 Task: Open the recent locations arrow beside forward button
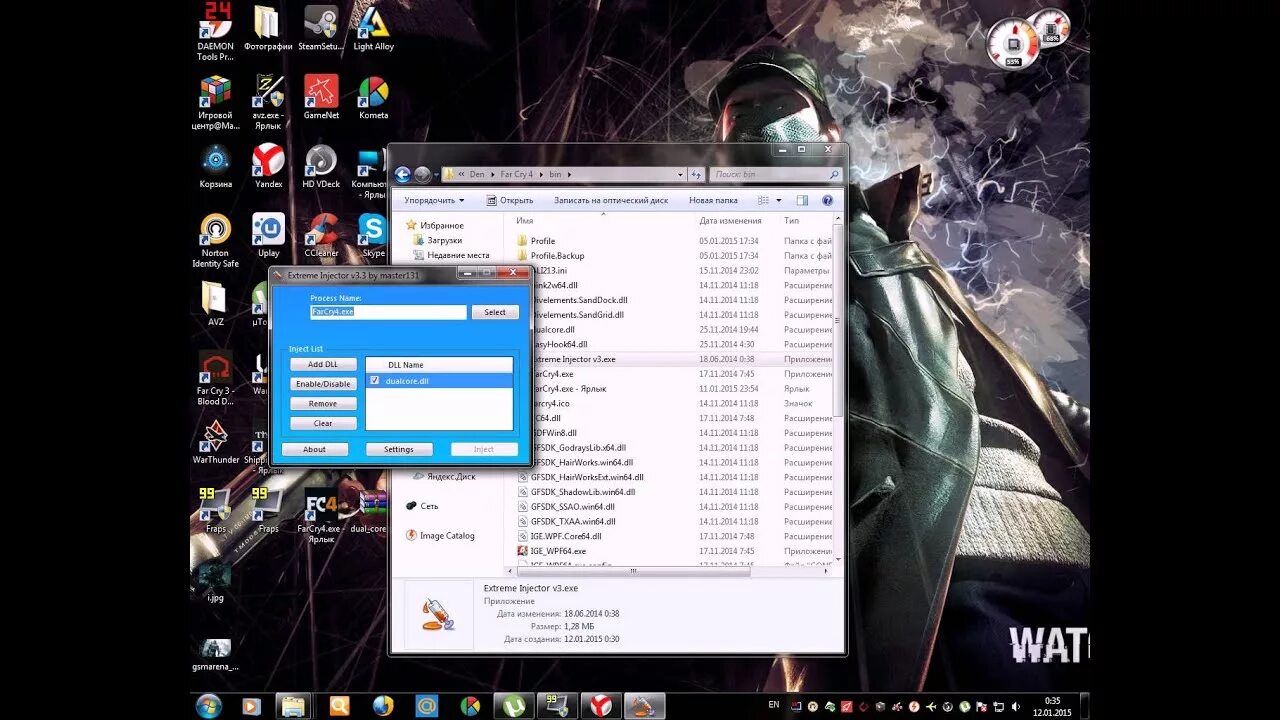tap(437, 174)
